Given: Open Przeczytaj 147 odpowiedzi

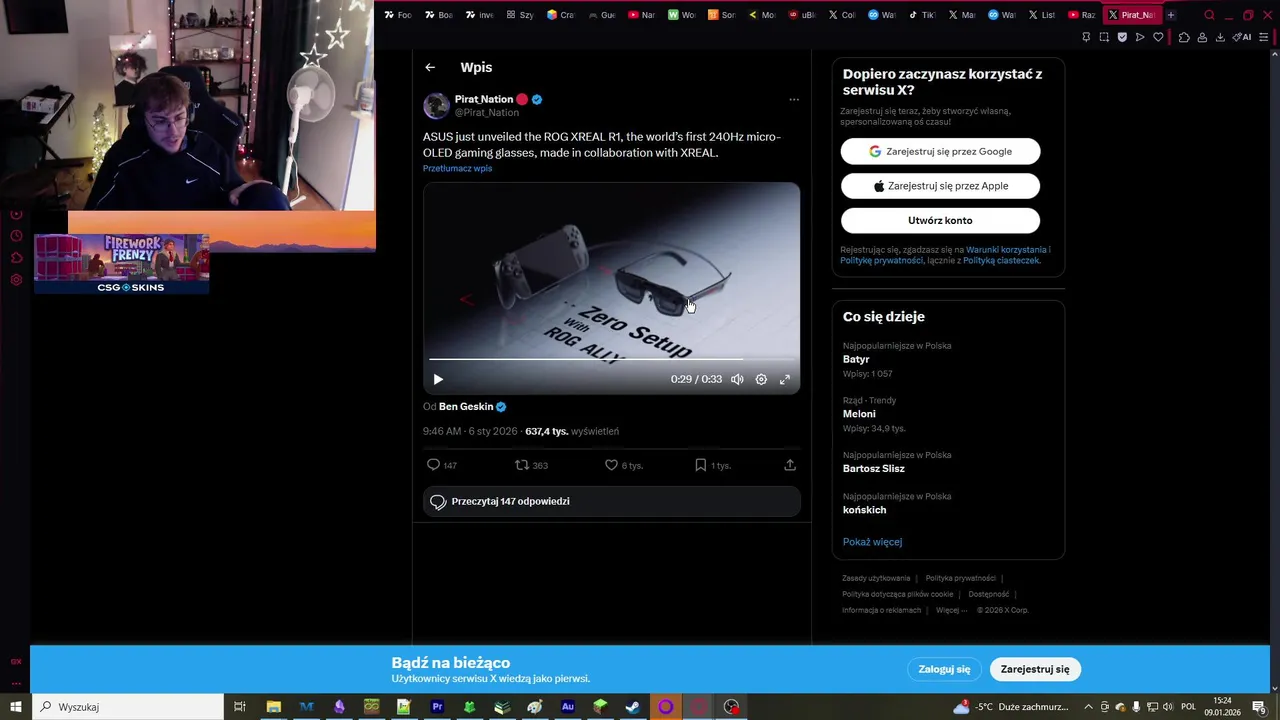Looking at the screenshot, I should [x=611, y=501].
